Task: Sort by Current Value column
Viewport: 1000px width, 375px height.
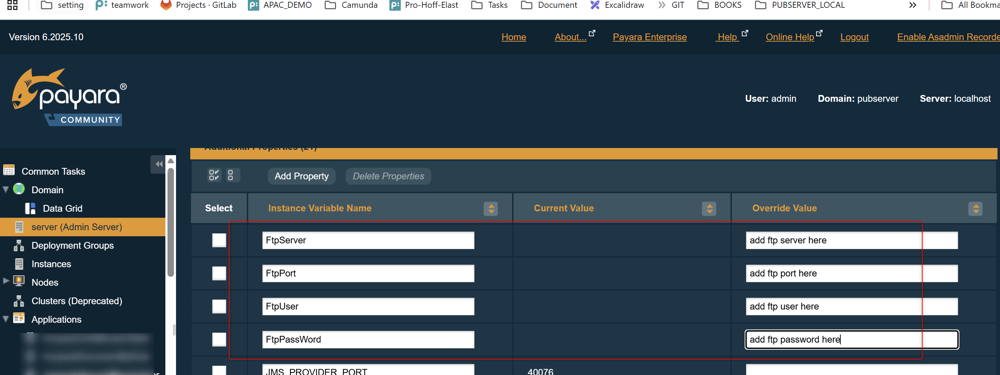Action: click(709, 209)
